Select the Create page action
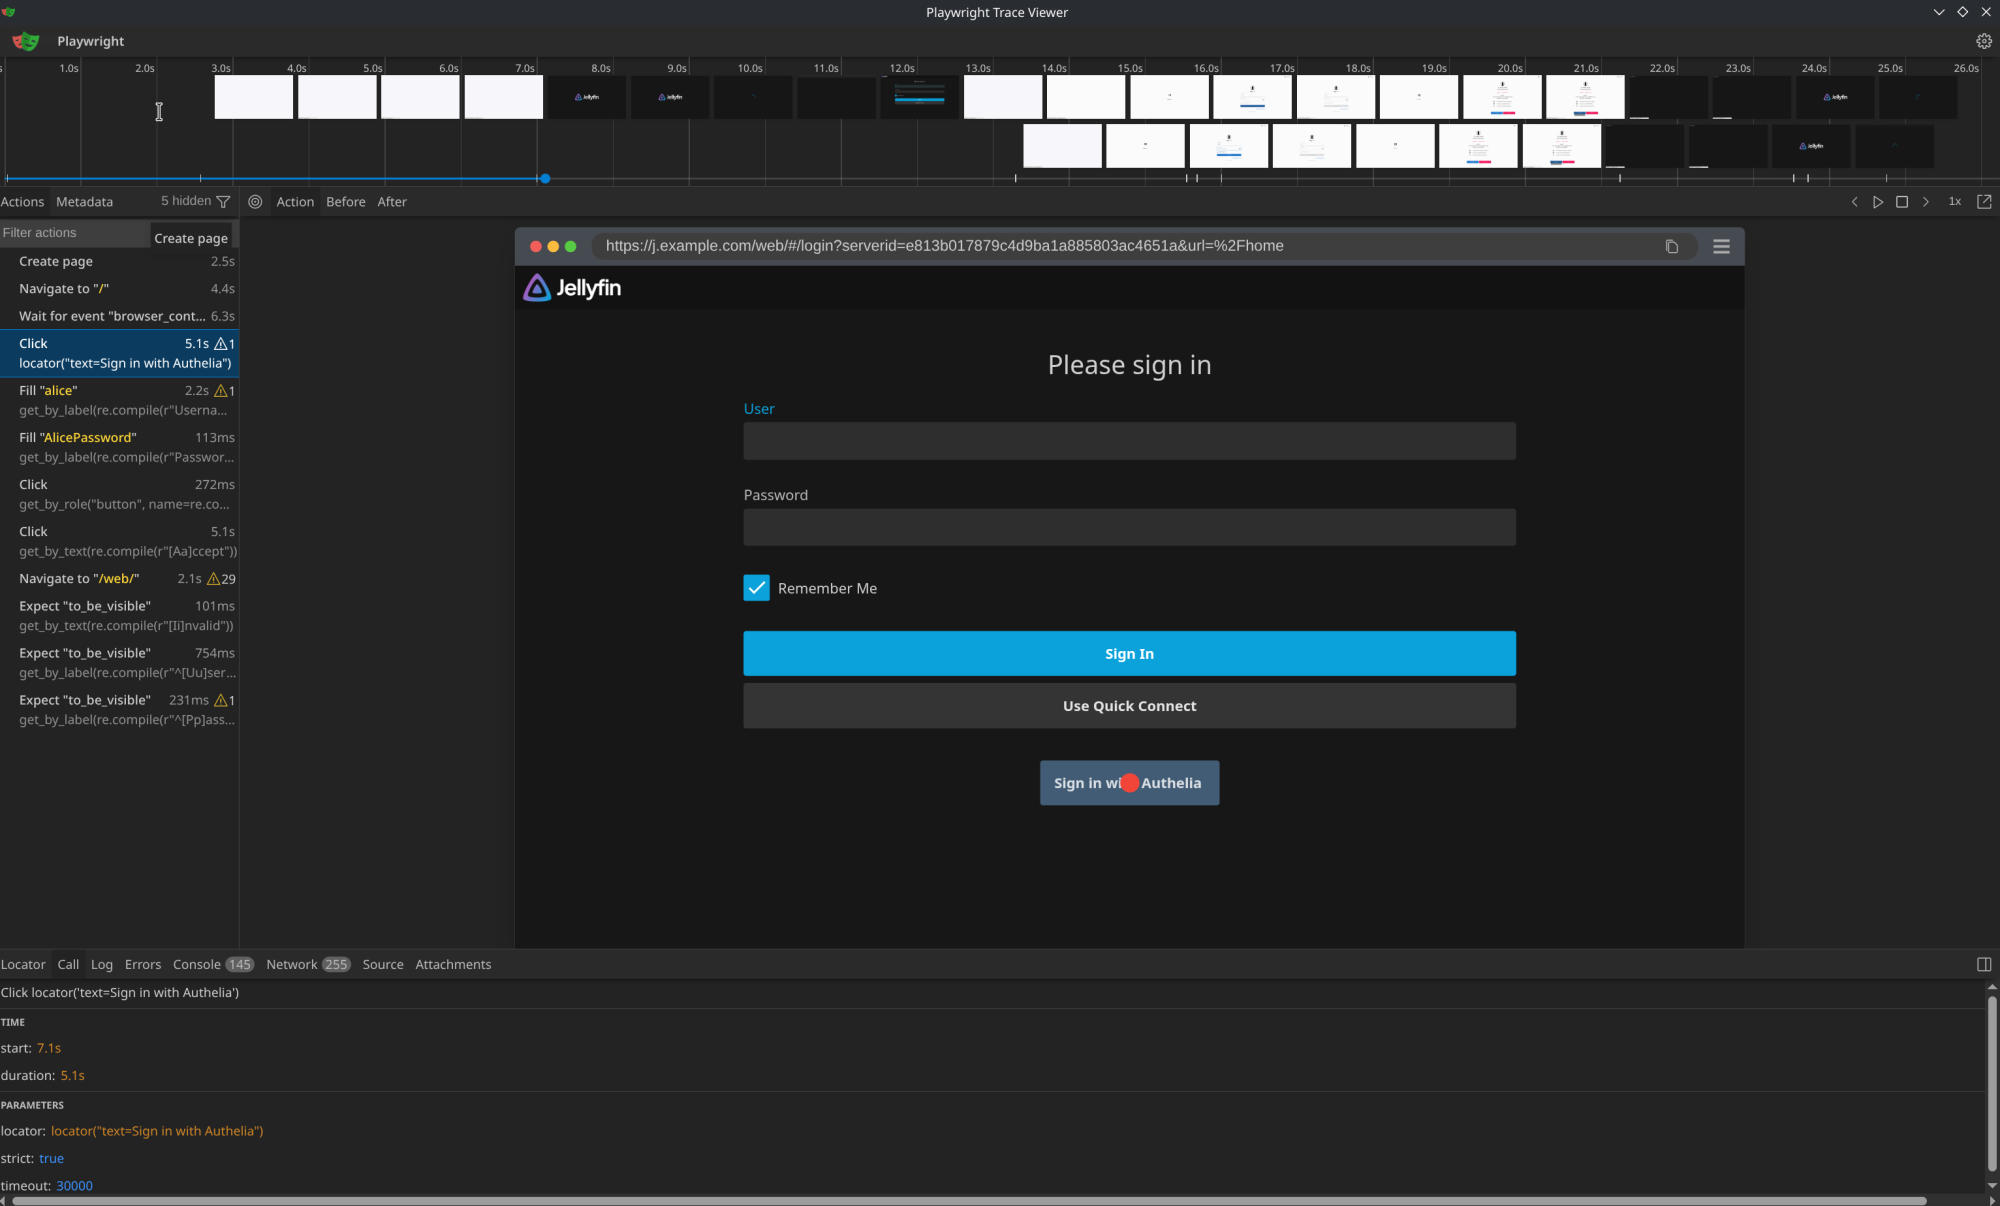Image resolution: width=2000 pixels, height=1206 pixels. click(x=119, y=262)
